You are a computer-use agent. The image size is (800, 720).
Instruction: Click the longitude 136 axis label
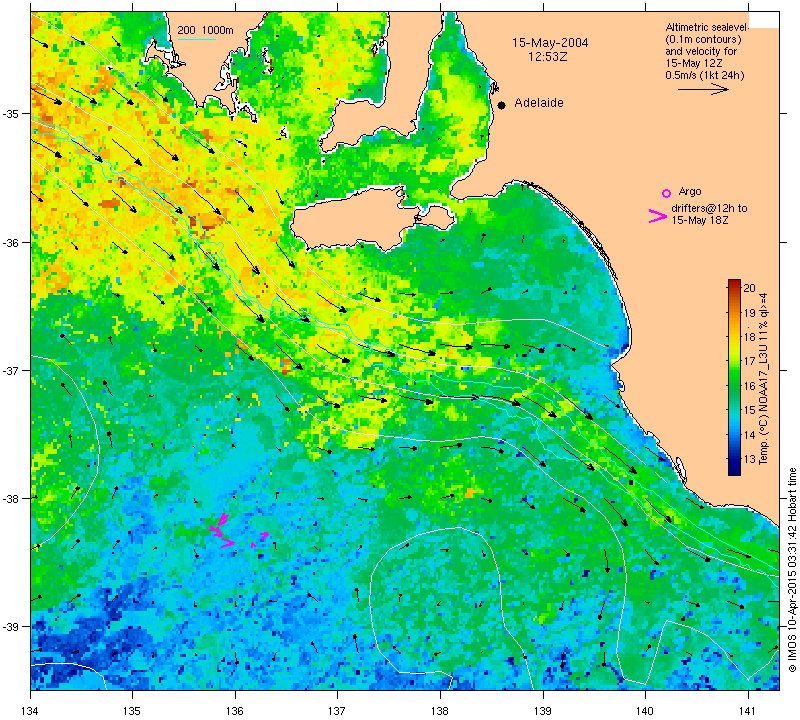(235, 710)
